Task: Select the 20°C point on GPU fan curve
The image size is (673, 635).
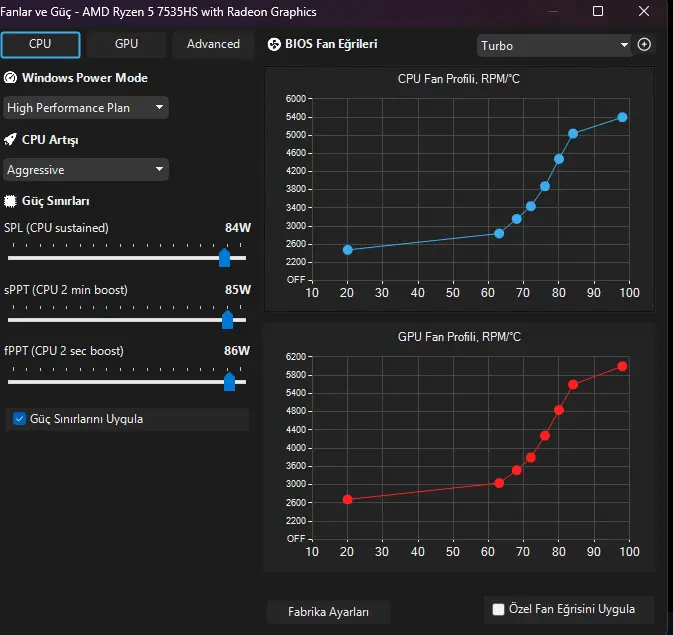Action: pos(348,499)
